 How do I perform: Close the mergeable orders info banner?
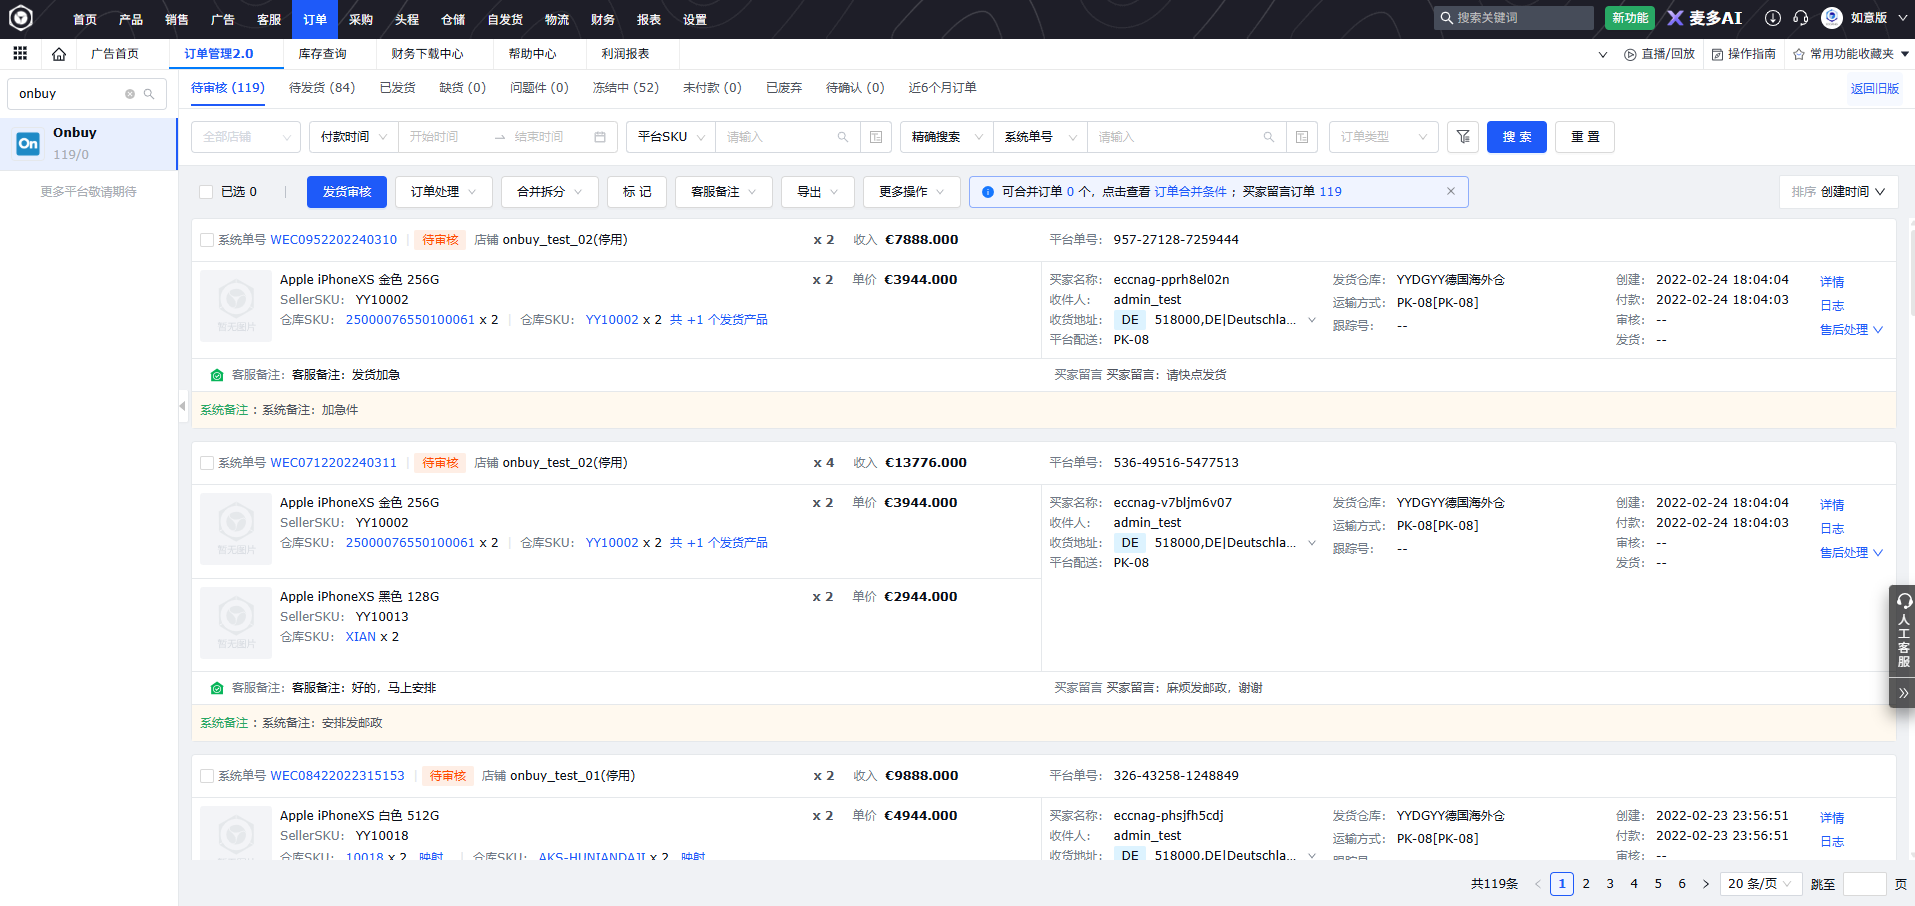click(1451, 191)
